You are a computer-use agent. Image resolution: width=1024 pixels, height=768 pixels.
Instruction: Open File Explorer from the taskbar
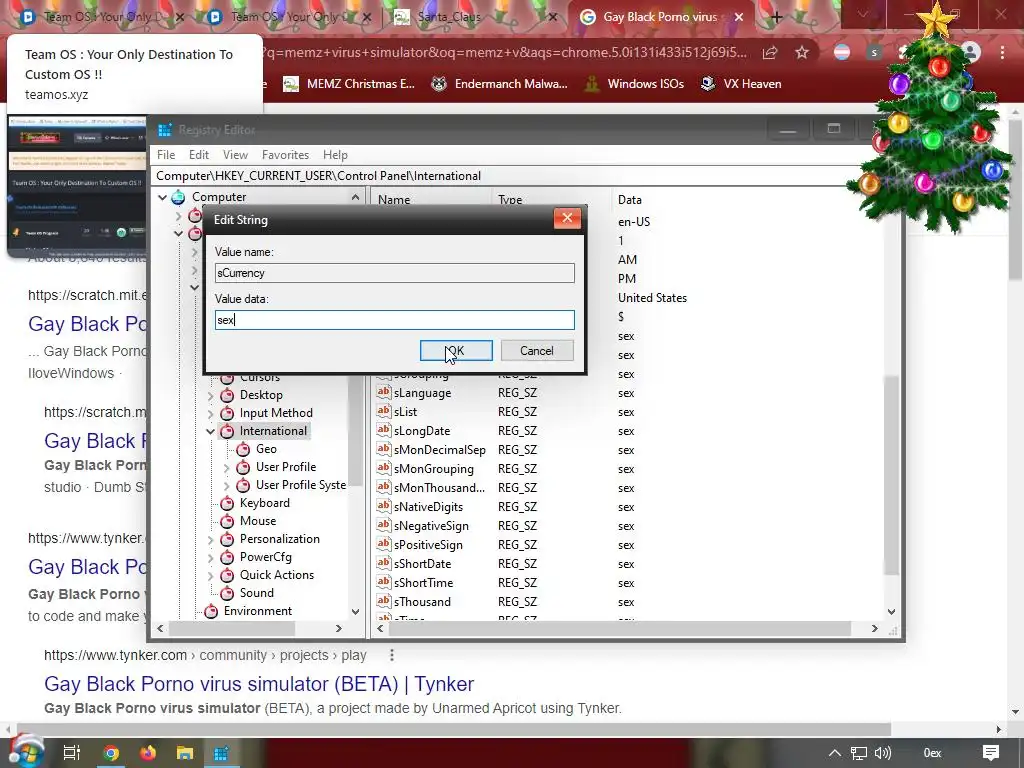185,753
